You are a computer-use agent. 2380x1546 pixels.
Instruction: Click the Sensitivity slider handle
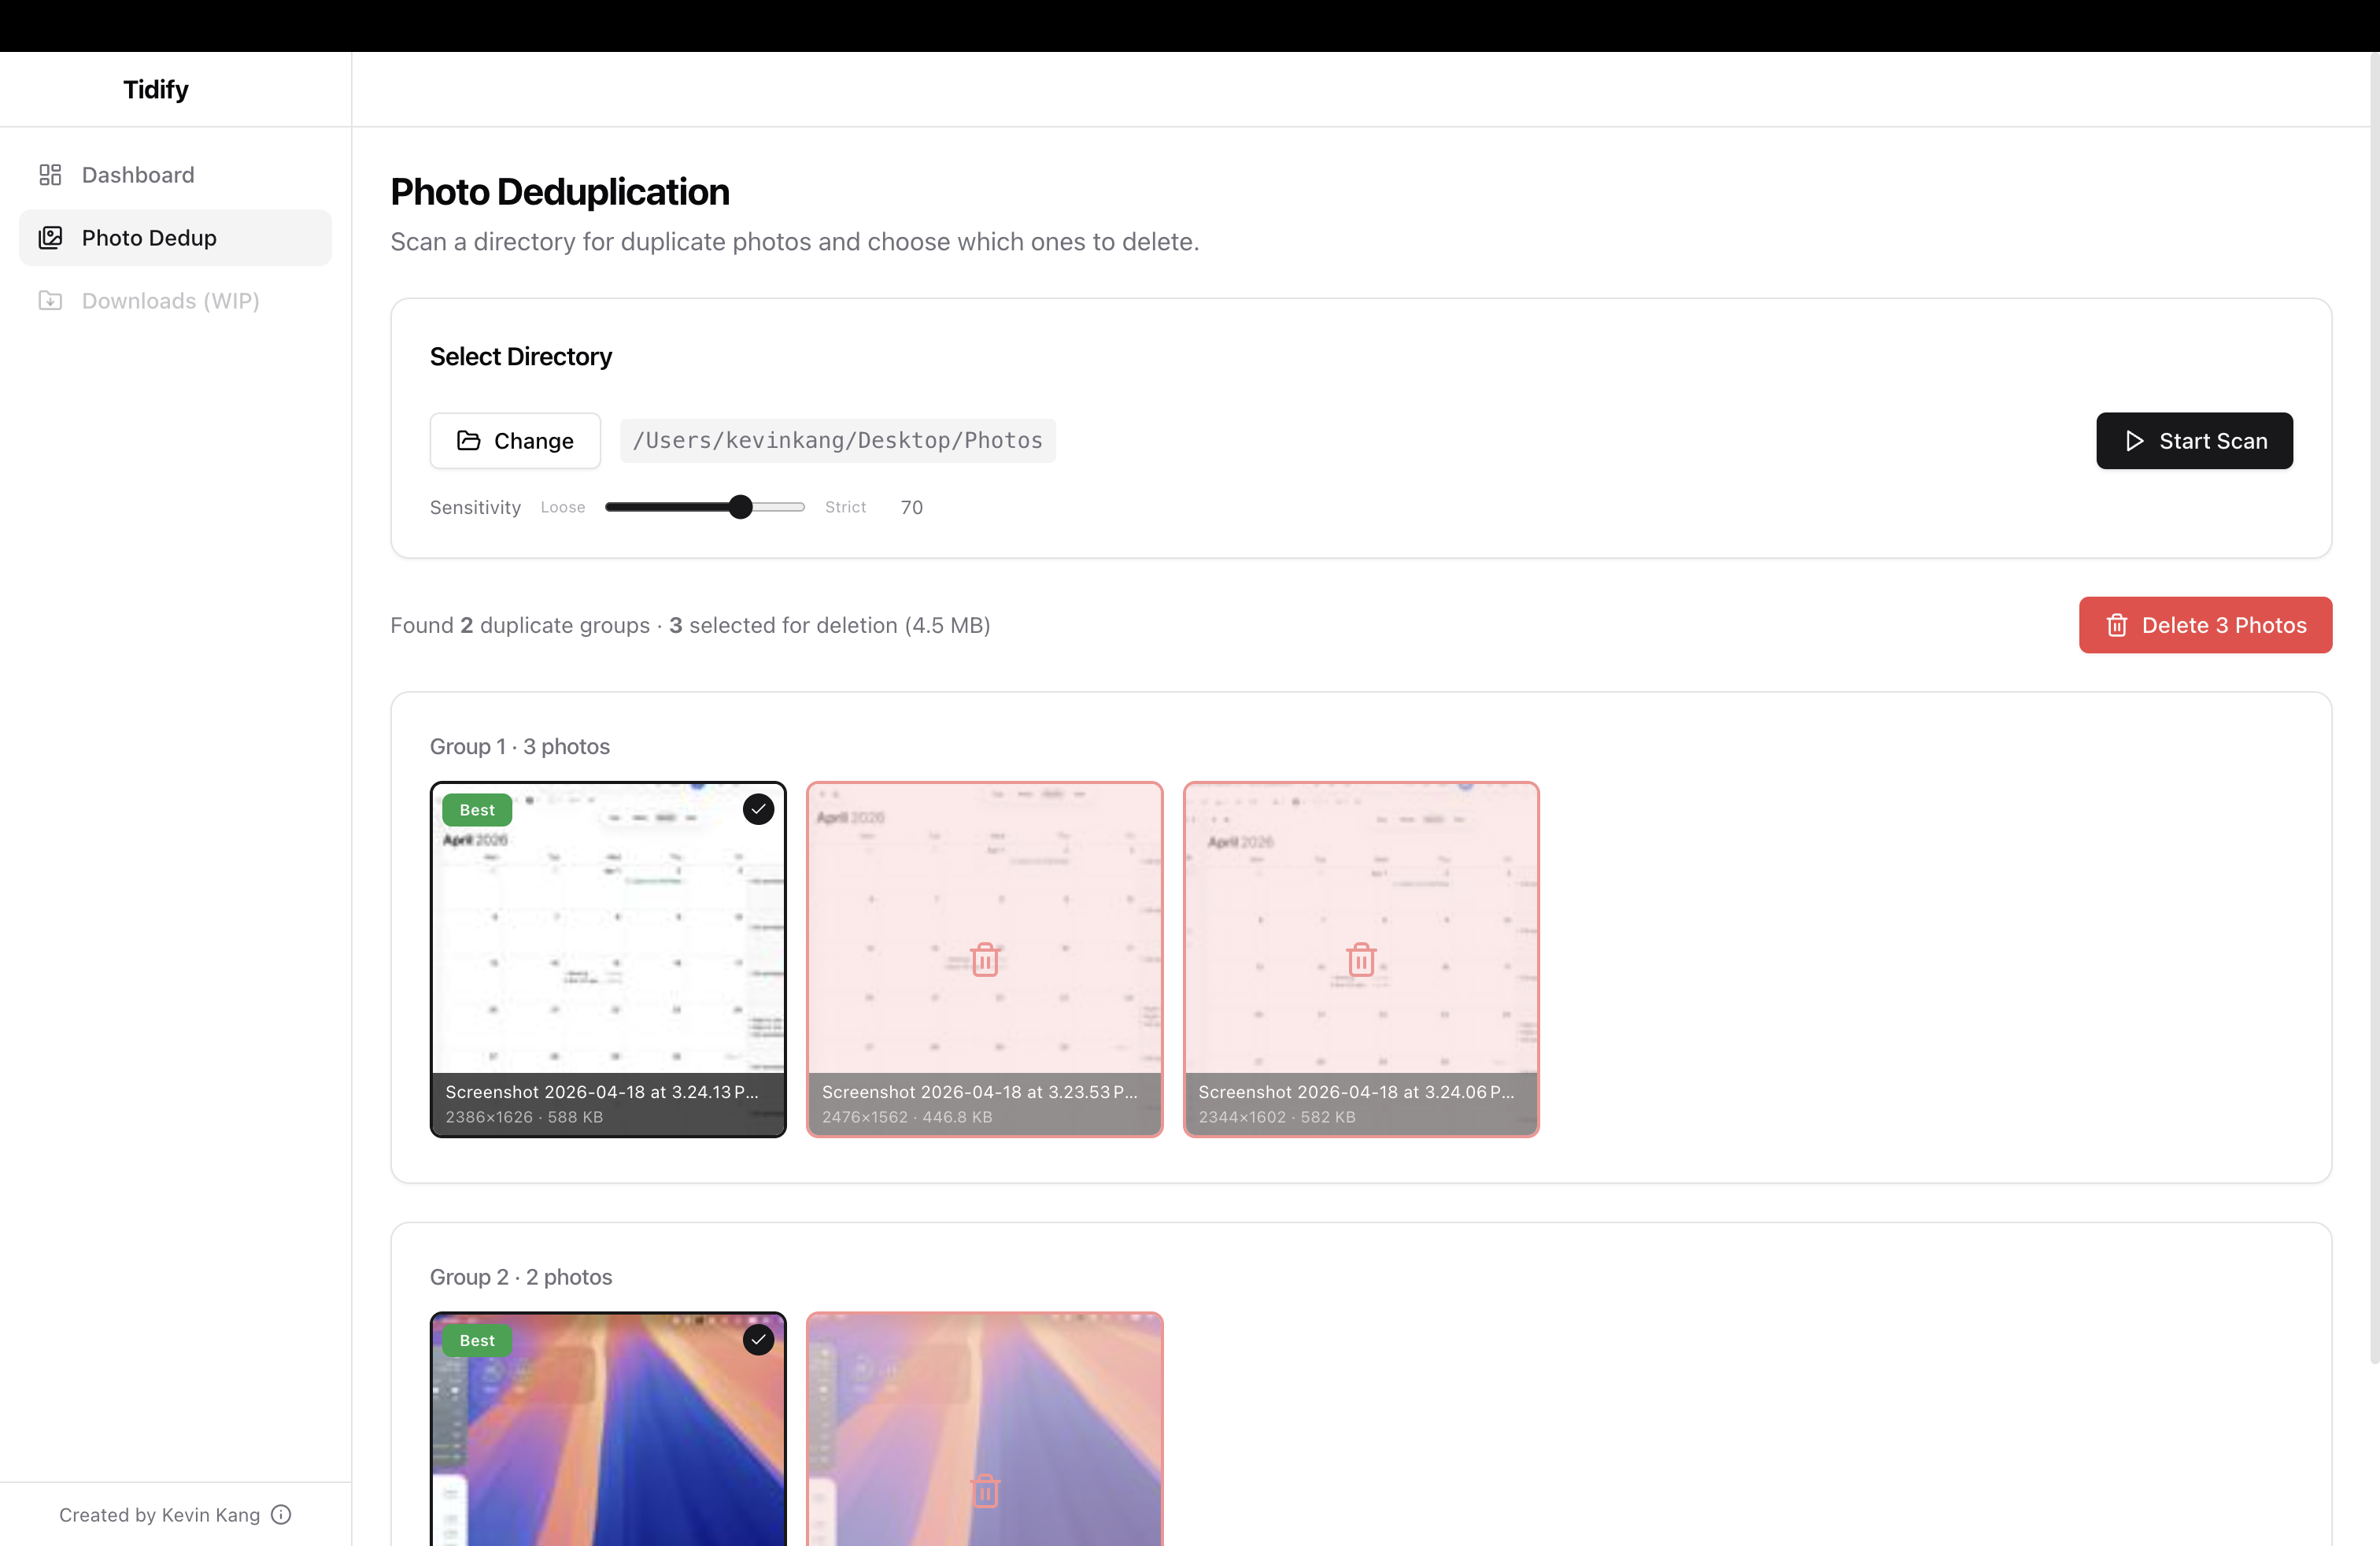(740, 507)
